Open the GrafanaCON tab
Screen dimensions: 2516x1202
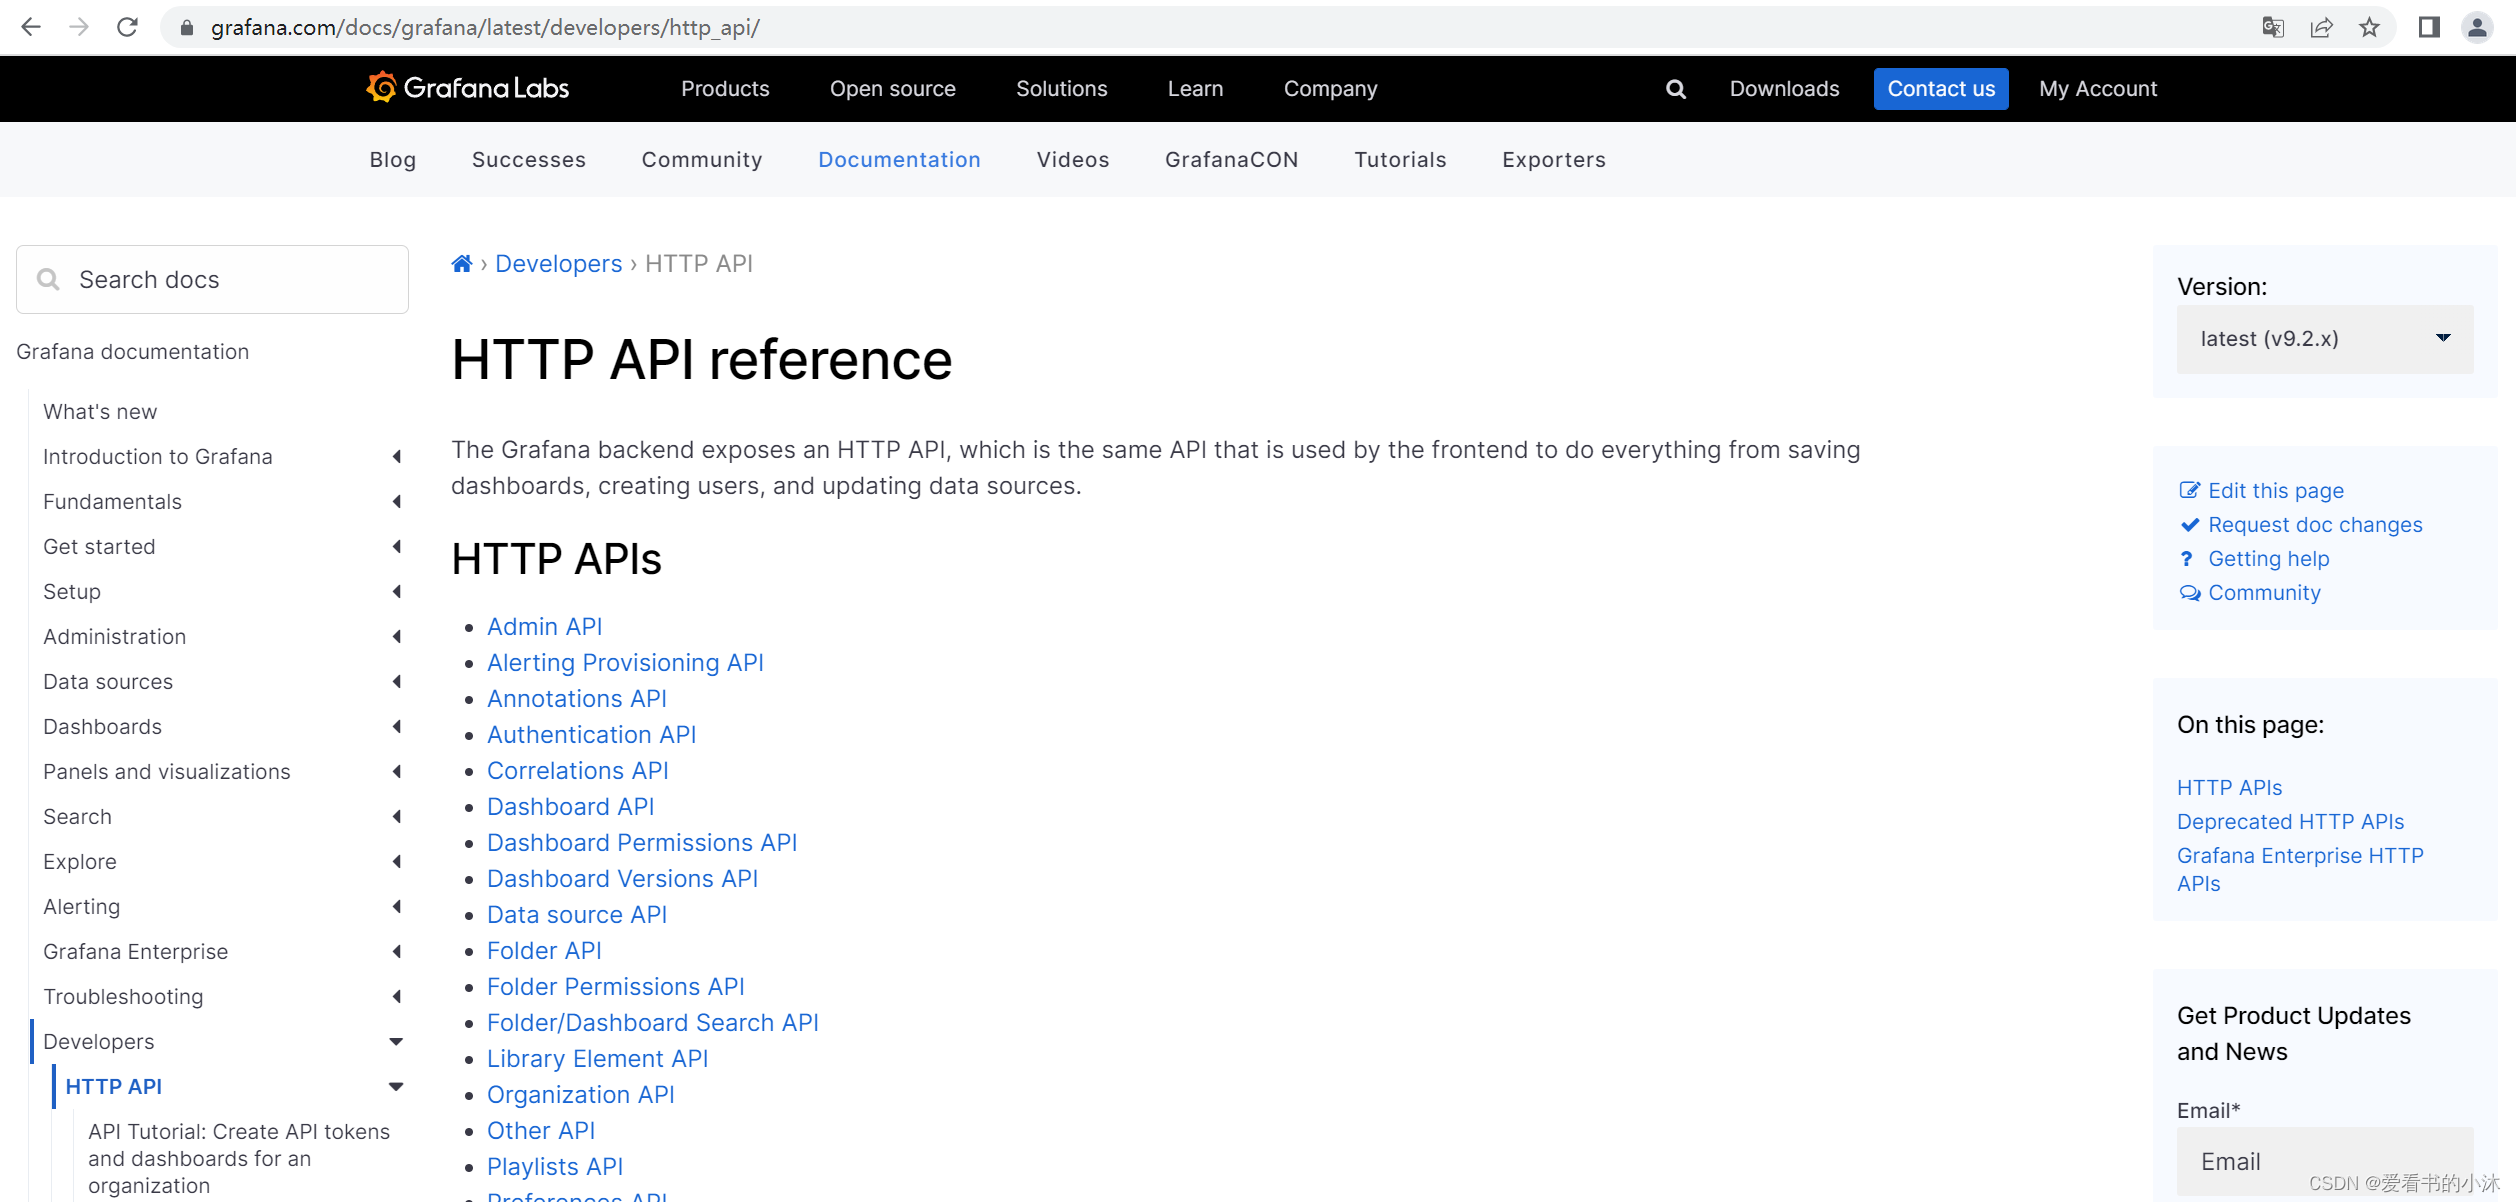pyautogui.click(x=1231, y=160)
